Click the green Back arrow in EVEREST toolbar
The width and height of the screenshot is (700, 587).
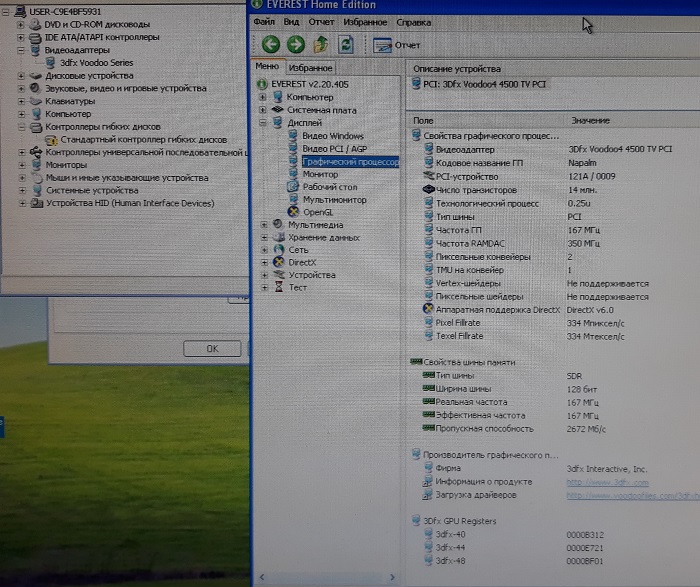click(271, 44)
